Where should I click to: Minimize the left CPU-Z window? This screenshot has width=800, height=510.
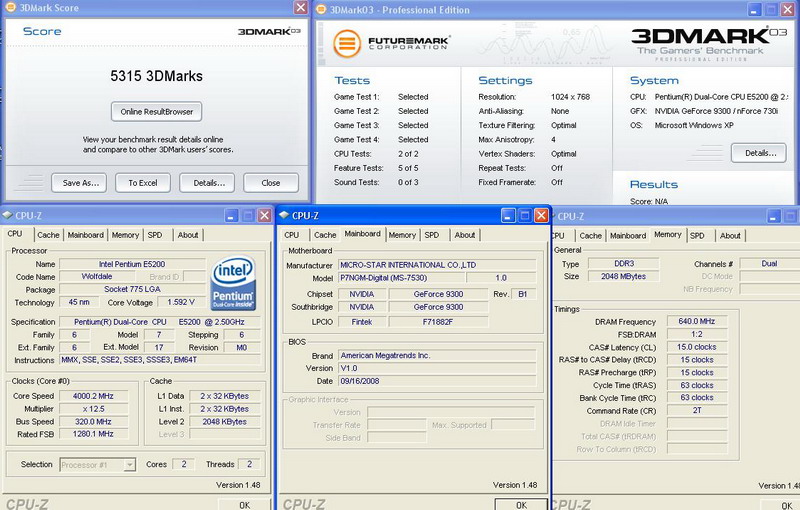[x=232, y=216]
